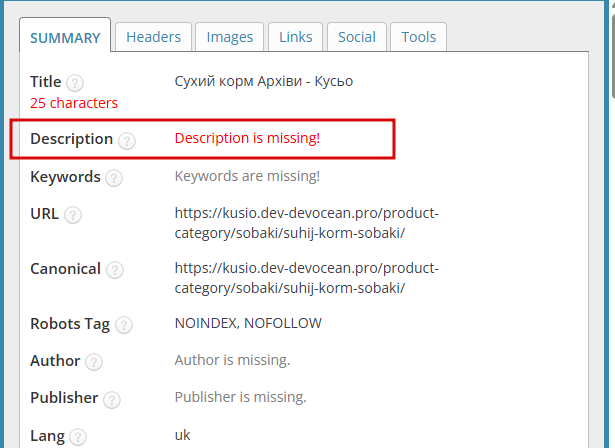
Task: Switch to the Links tab
Action: coord(296,37)
